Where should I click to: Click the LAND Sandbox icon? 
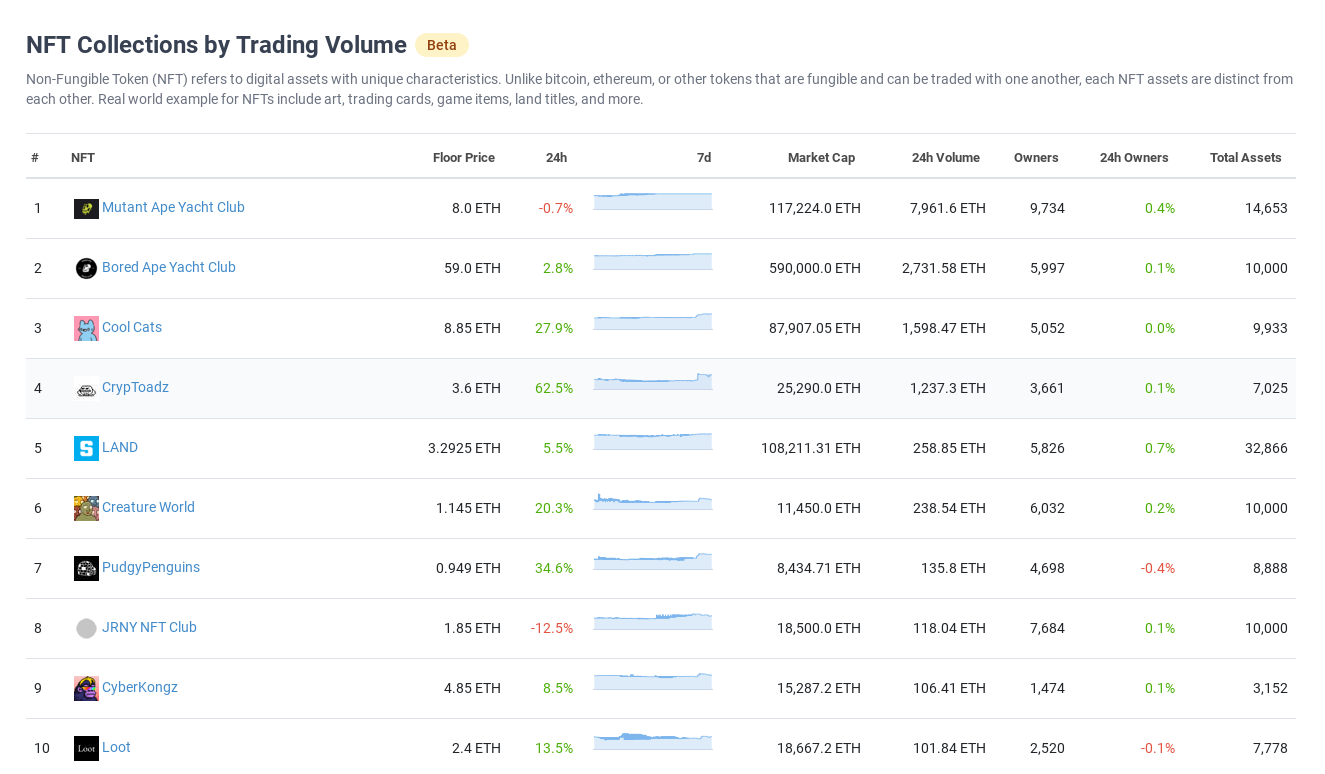pos(86,448)
